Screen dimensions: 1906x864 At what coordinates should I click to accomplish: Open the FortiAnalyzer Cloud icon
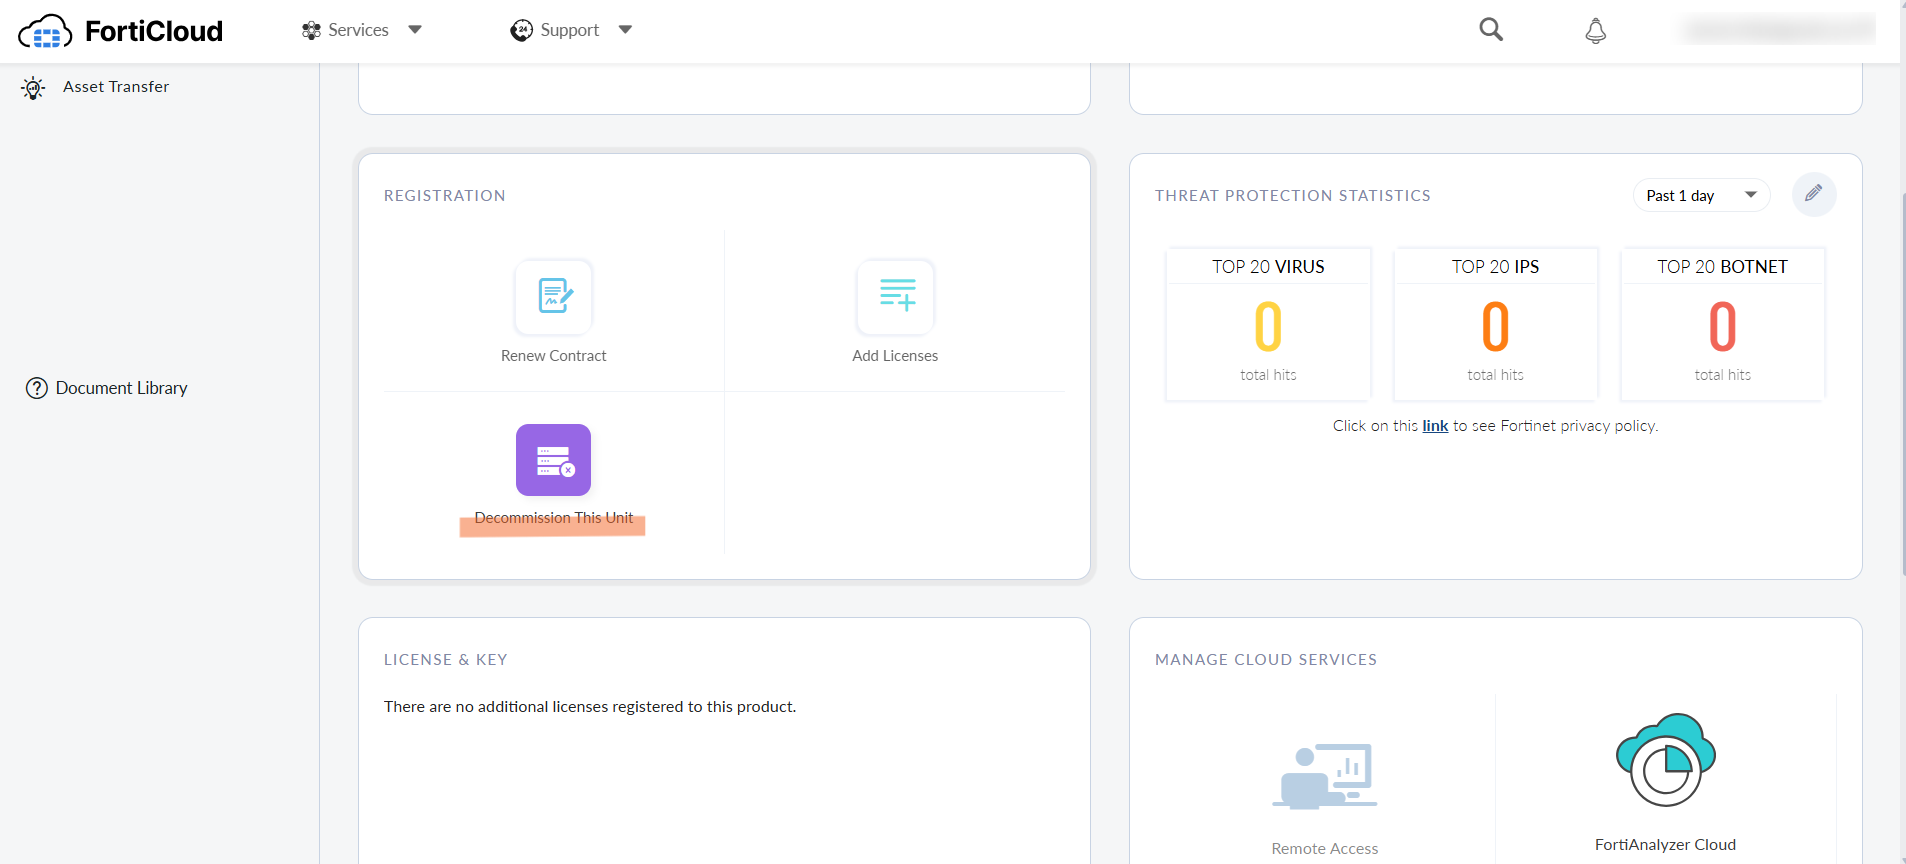1666,760
